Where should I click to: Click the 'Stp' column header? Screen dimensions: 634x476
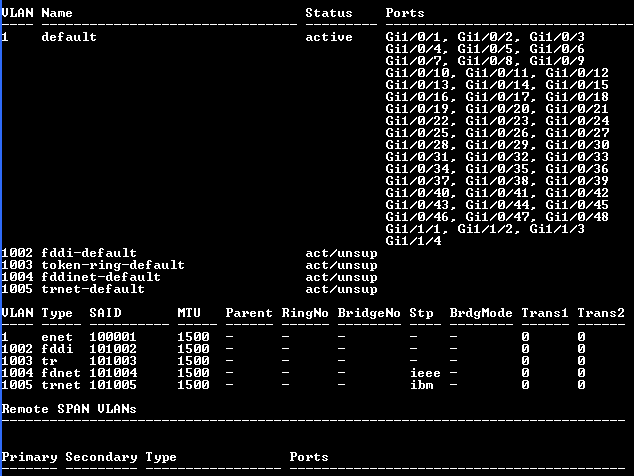421,313
